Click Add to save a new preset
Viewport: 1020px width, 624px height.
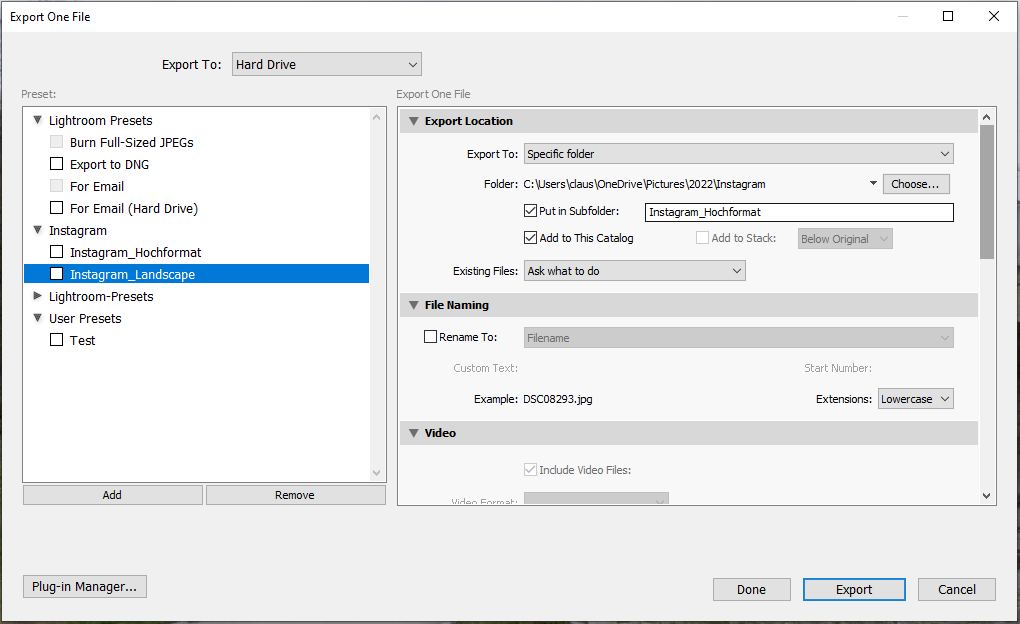pyautogui.click(x=112, y=494)
